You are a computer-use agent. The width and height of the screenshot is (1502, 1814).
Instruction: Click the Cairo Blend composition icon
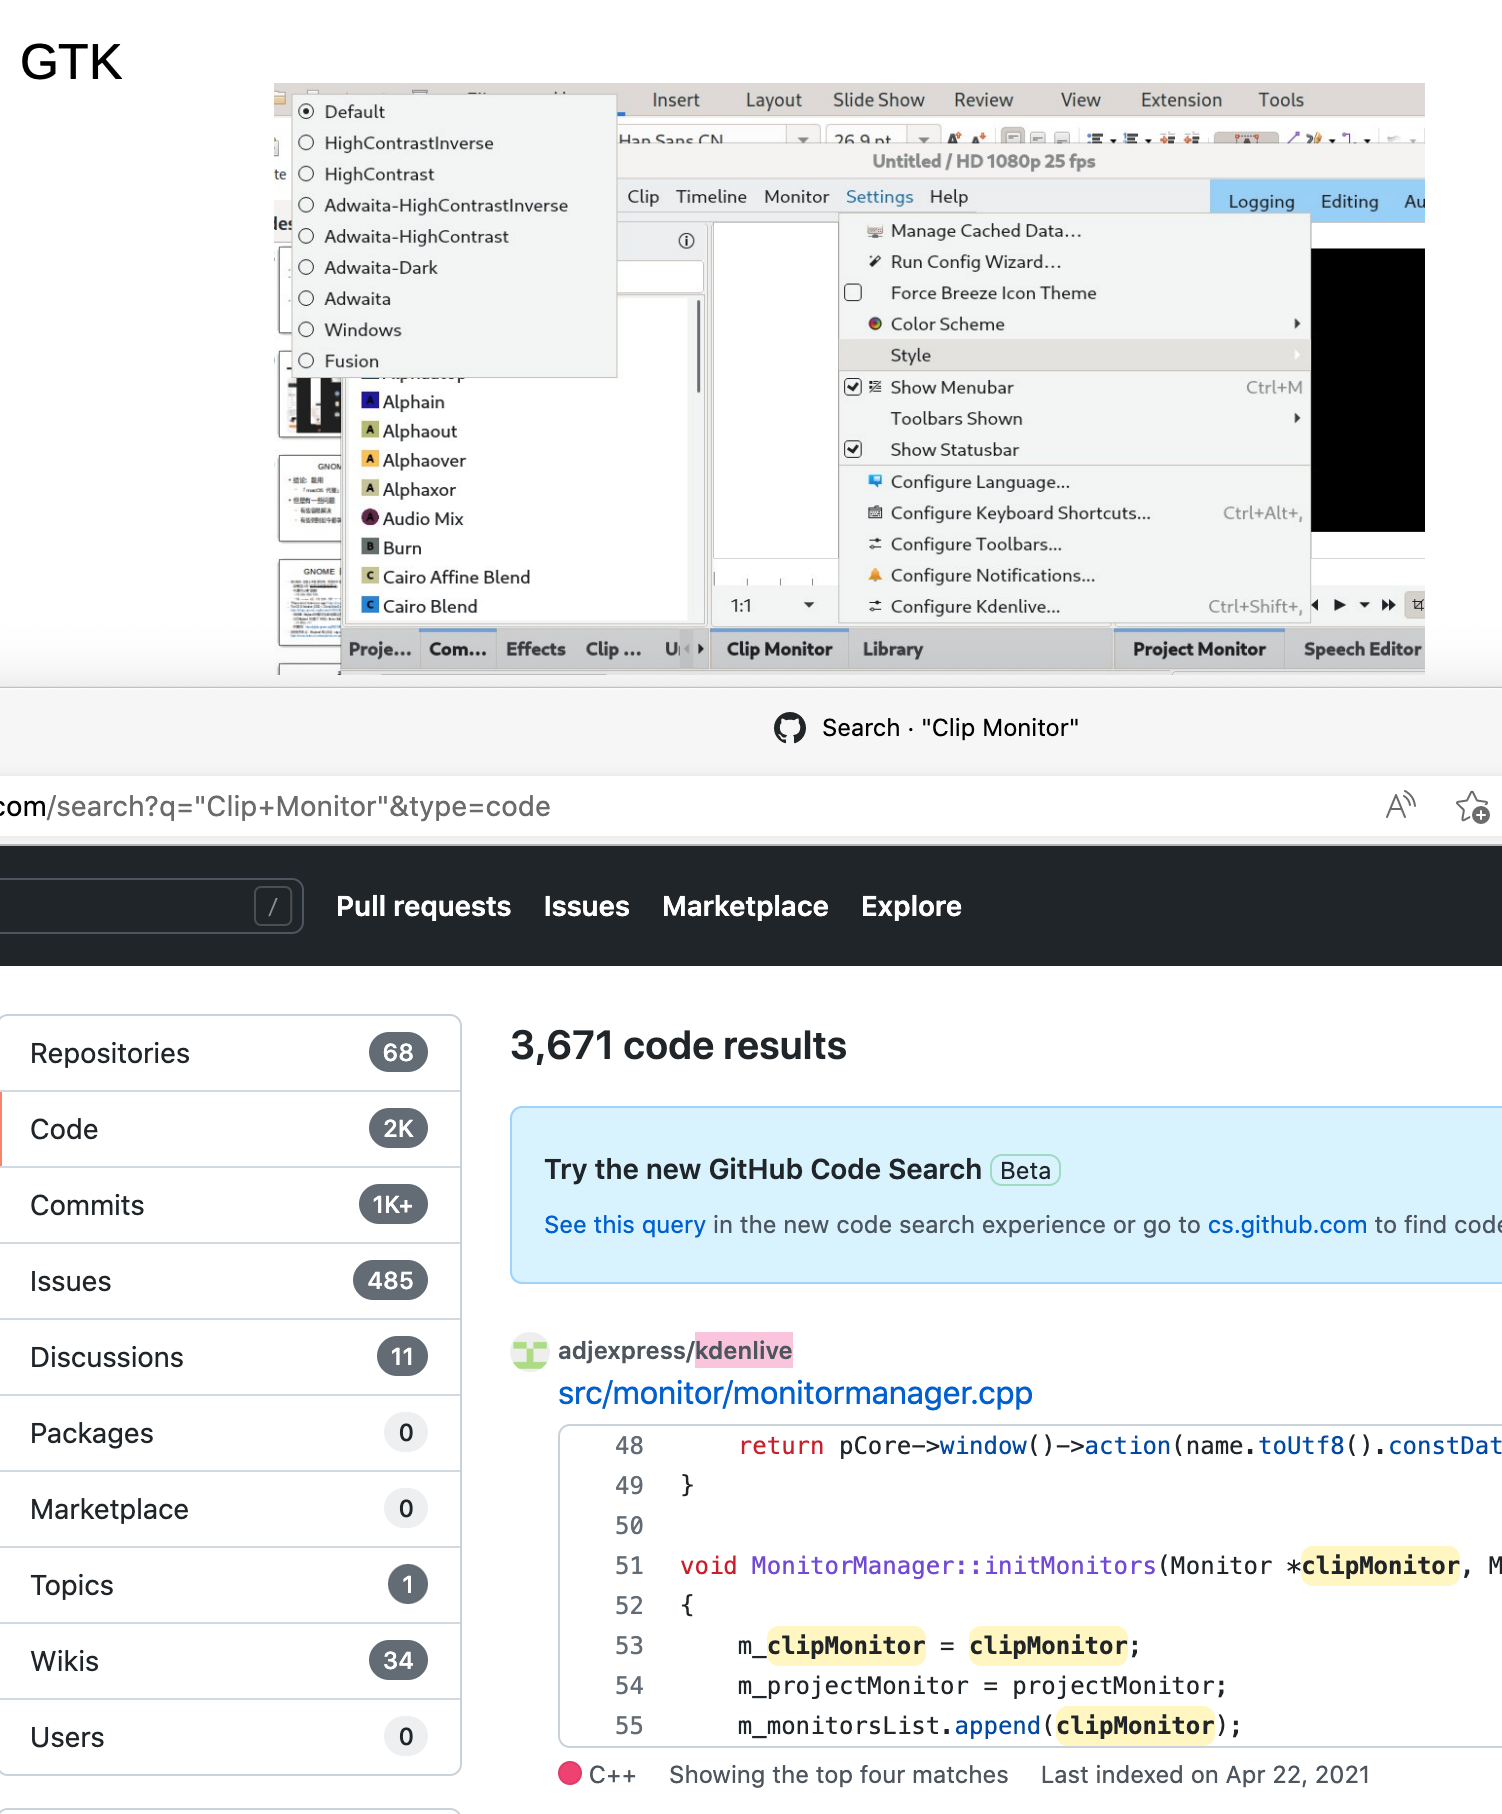pyautogui.click(x=370, y=604)
